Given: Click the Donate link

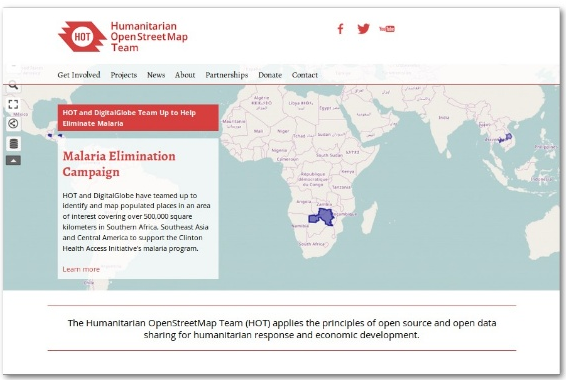Looking at the screenshot, I should (x=270, y=75).
